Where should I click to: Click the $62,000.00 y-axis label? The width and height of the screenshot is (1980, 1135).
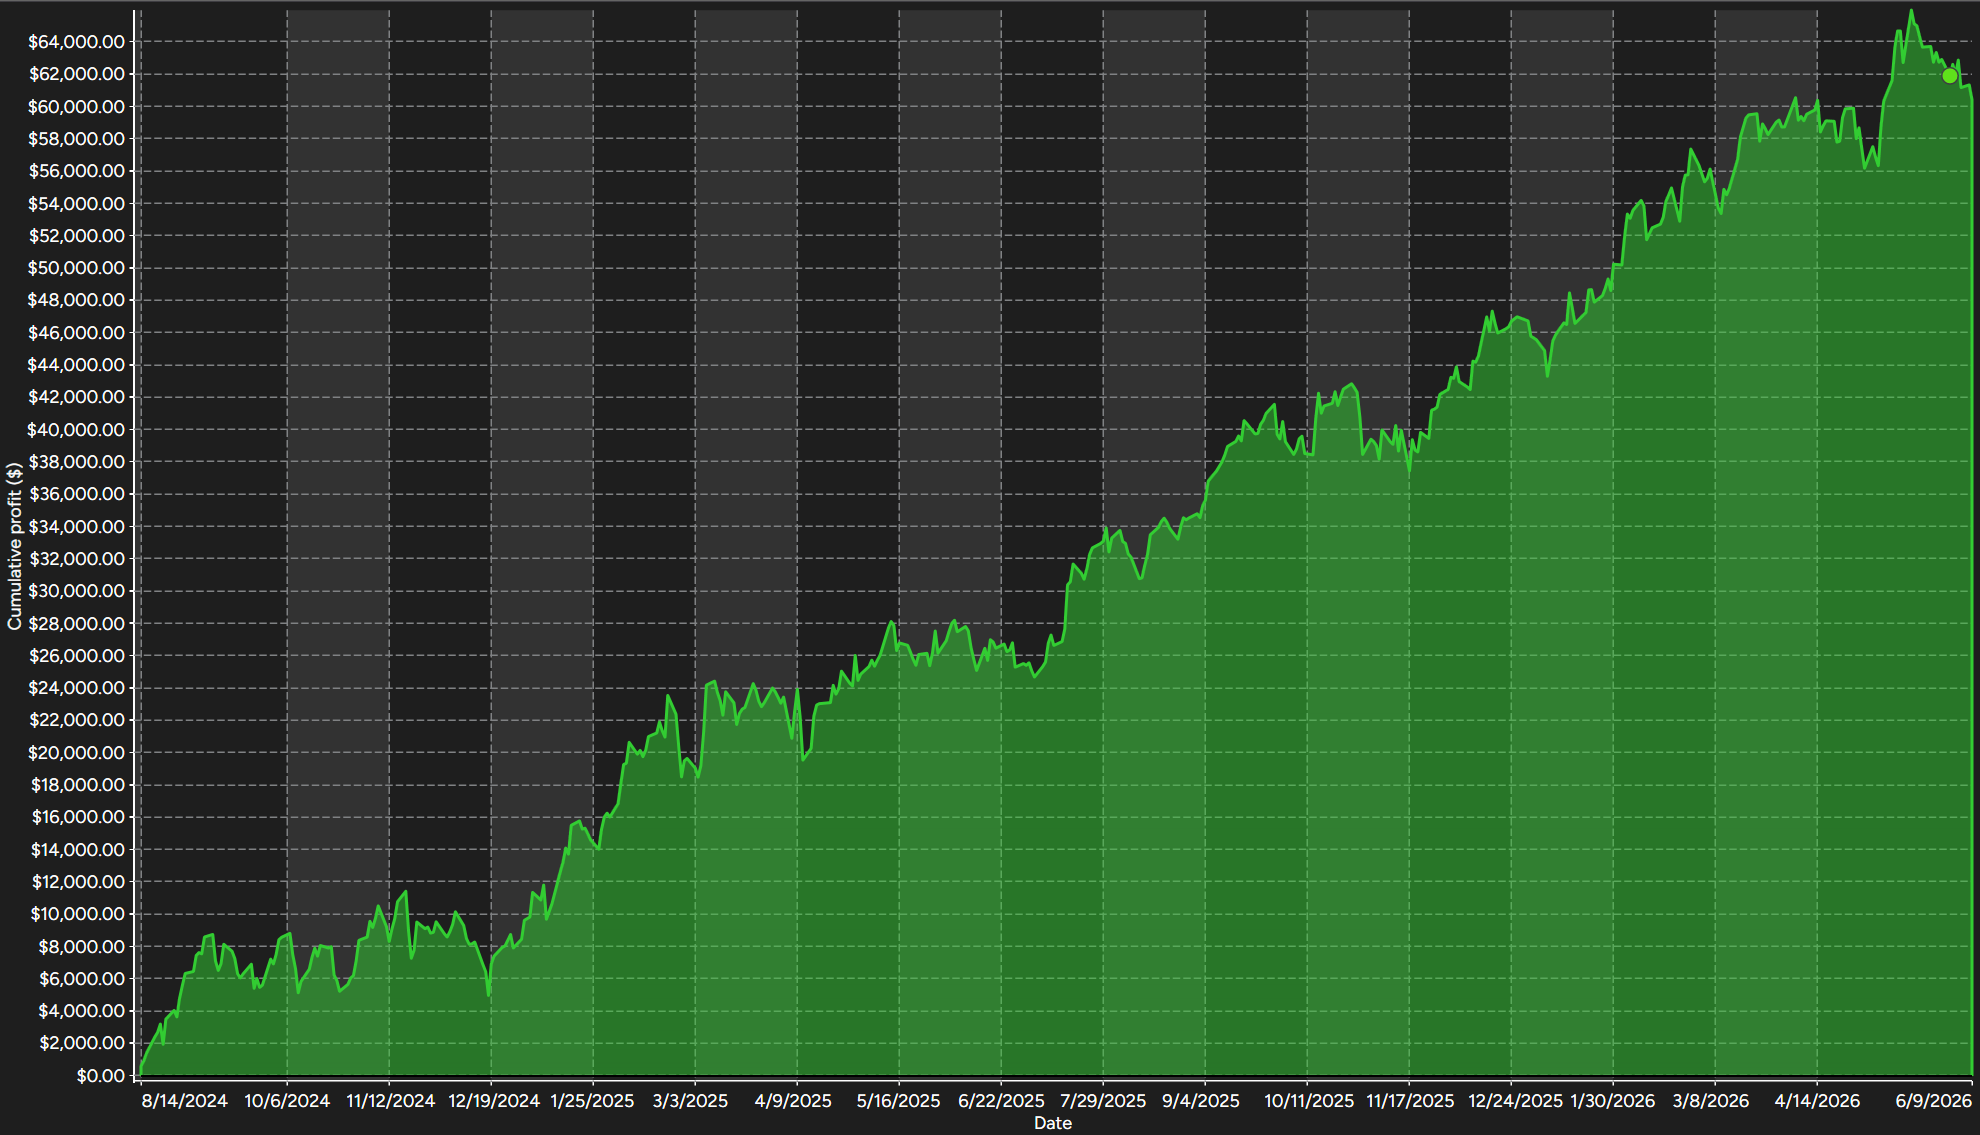(77, 74)
